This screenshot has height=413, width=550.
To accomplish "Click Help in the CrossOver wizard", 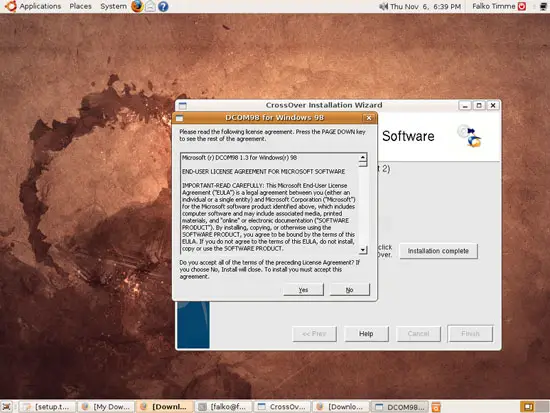I will [x=366, y=334].
